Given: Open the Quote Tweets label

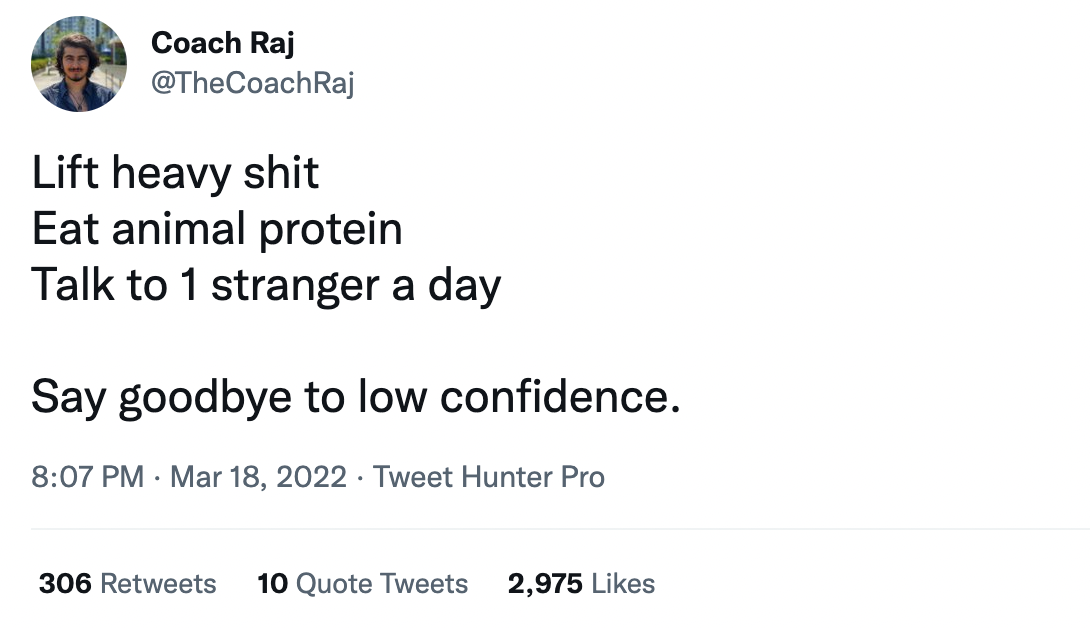Looking at the screenshot, I should (x=382, y=583).
